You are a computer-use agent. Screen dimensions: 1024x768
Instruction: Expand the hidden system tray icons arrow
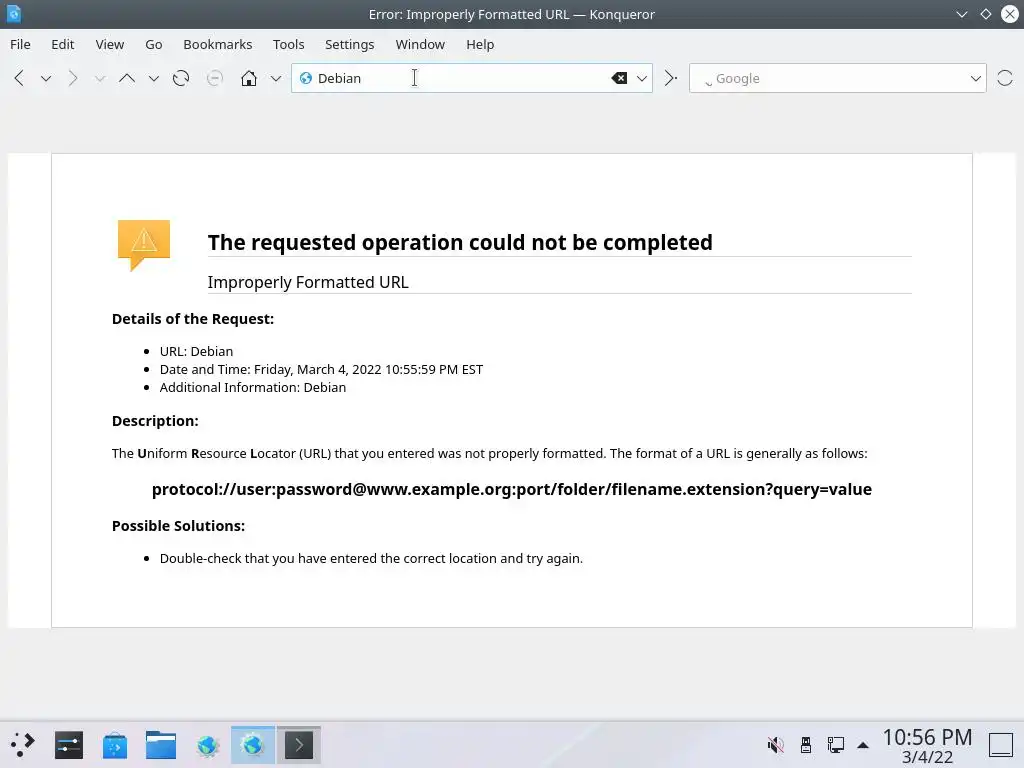[x=863, y=744]
